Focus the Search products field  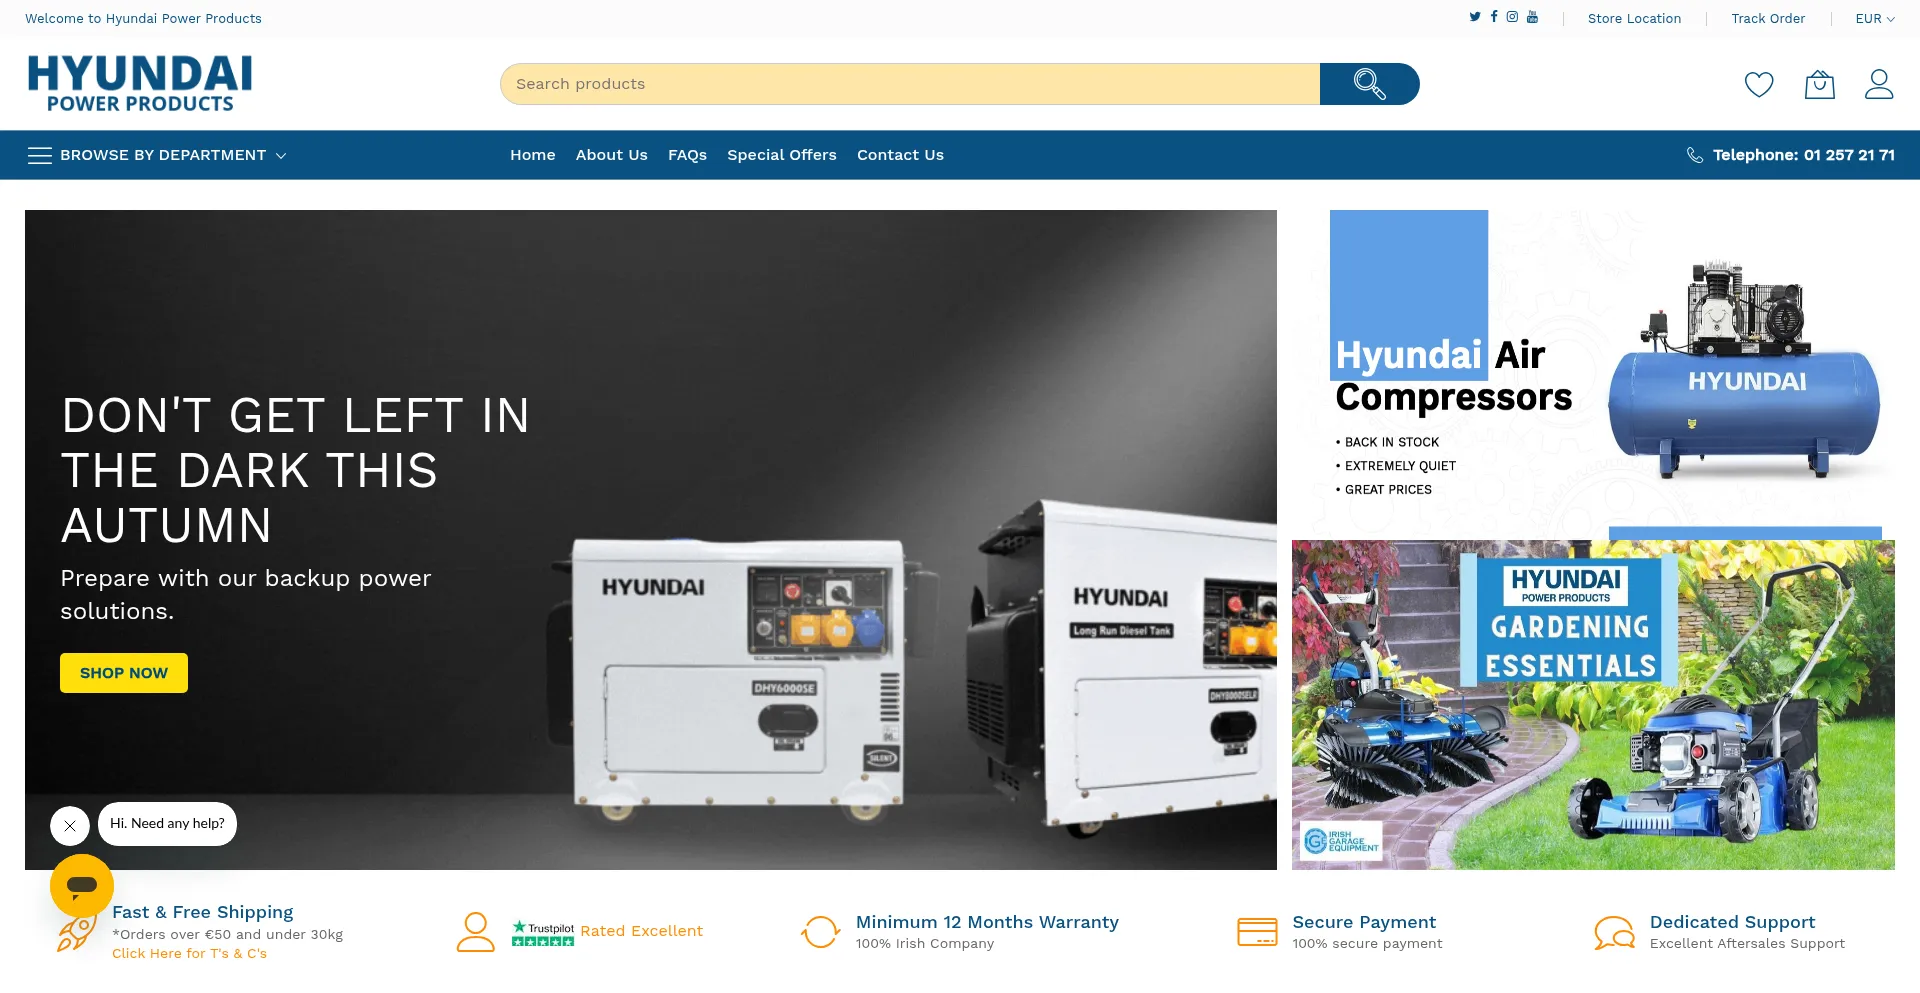click(910, 84)
